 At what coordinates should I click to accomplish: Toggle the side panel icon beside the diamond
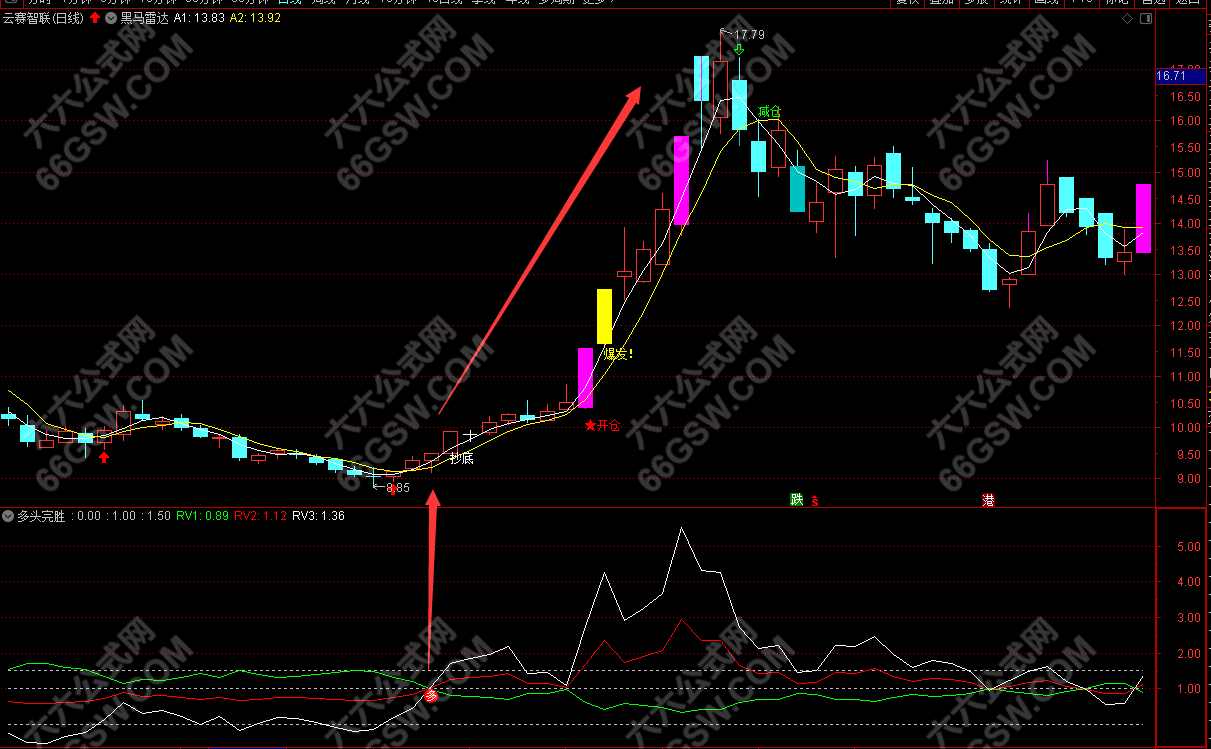(1144, 18)
